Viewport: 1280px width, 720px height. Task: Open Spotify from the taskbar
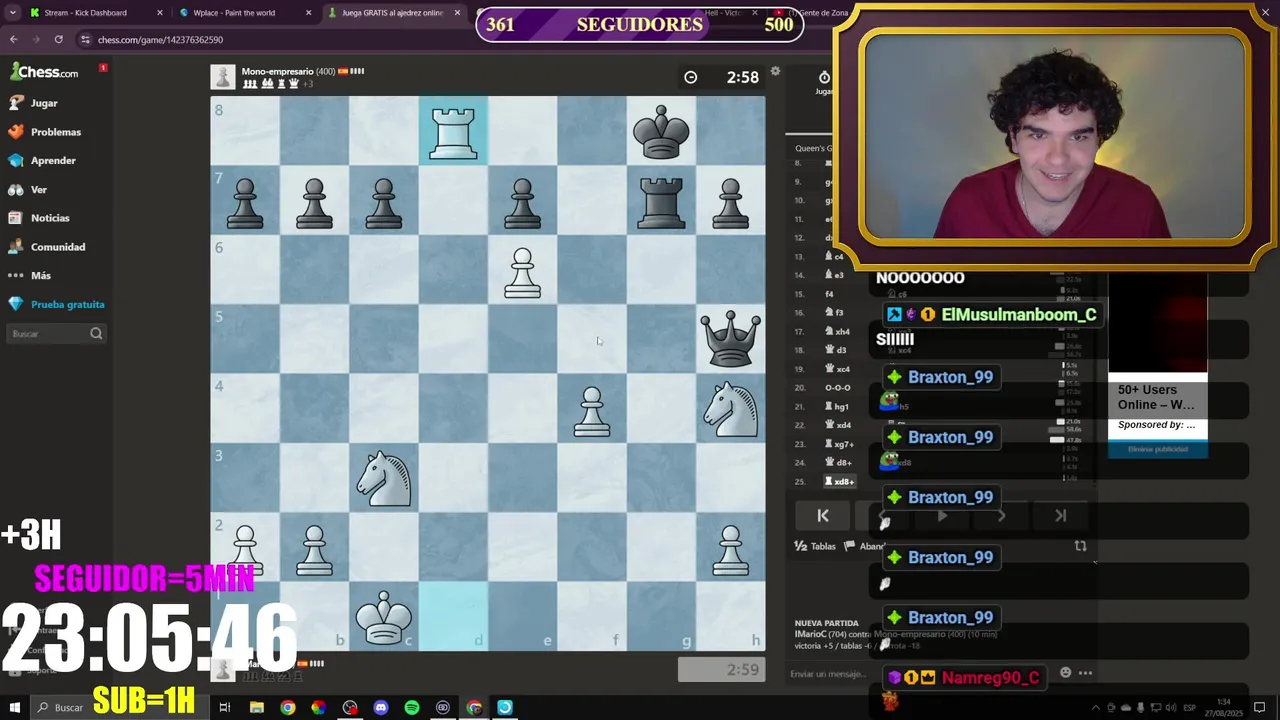pyautogui.click(x=411, y=707)
